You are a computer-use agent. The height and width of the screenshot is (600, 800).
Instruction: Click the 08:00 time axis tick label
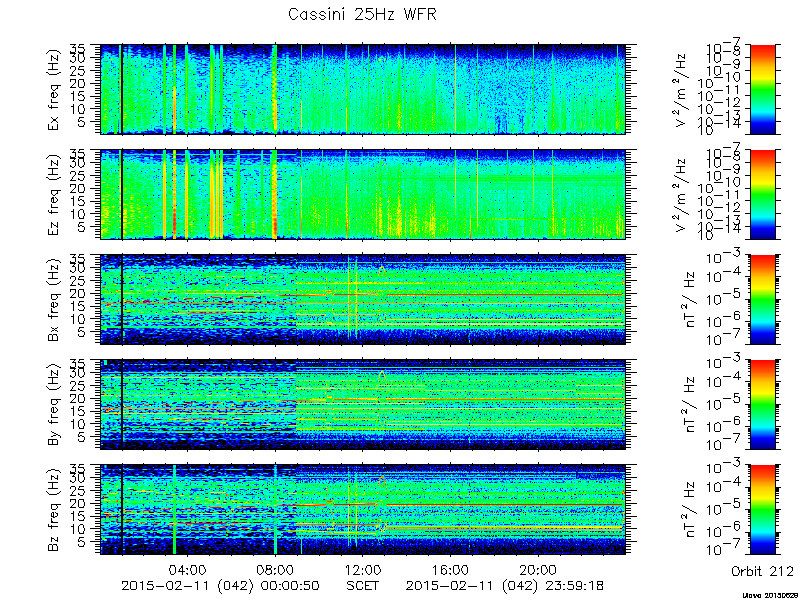tap(276, 569)
